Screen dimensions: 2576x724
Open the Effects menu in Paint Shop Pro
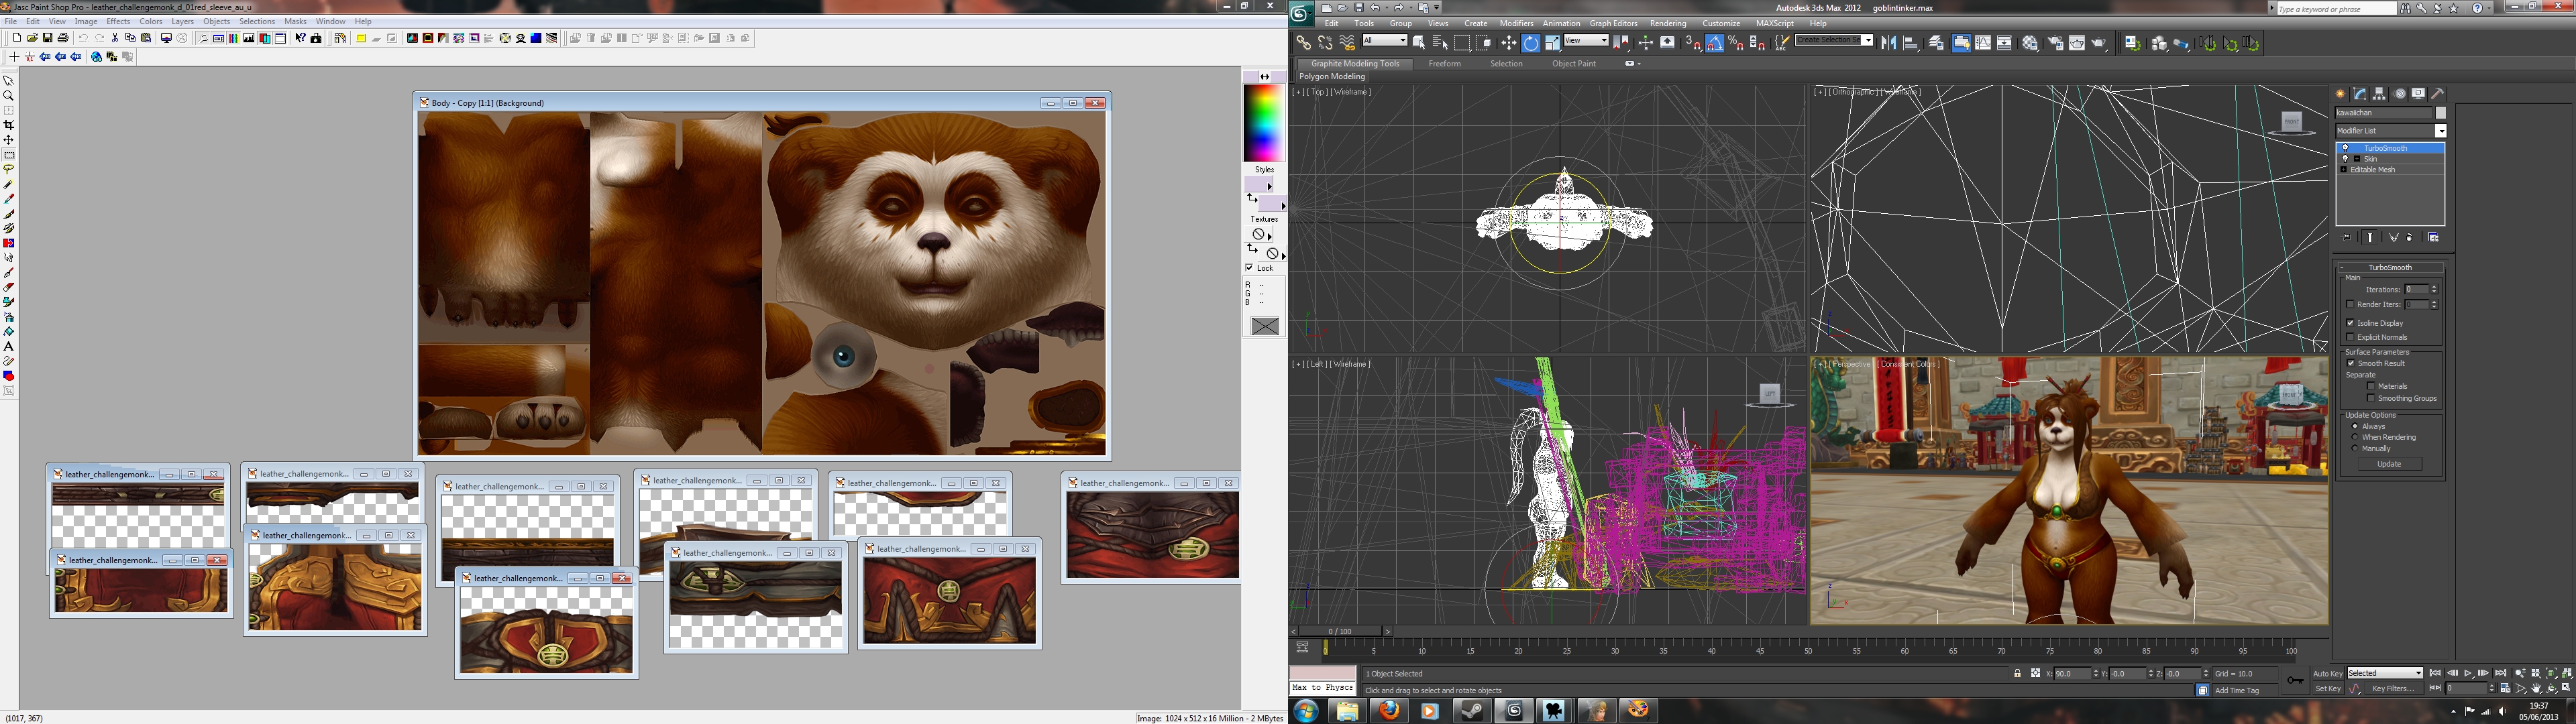(x=118, y=21)
